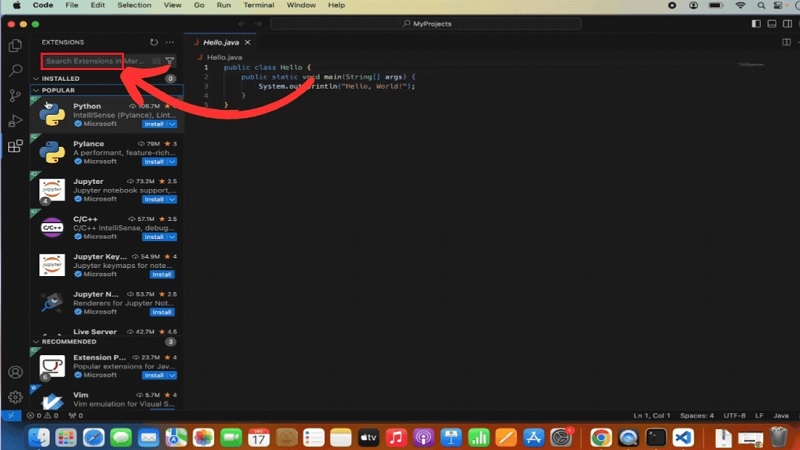
Task: Click the editor minimap
Action: click(x=751, y=65)
